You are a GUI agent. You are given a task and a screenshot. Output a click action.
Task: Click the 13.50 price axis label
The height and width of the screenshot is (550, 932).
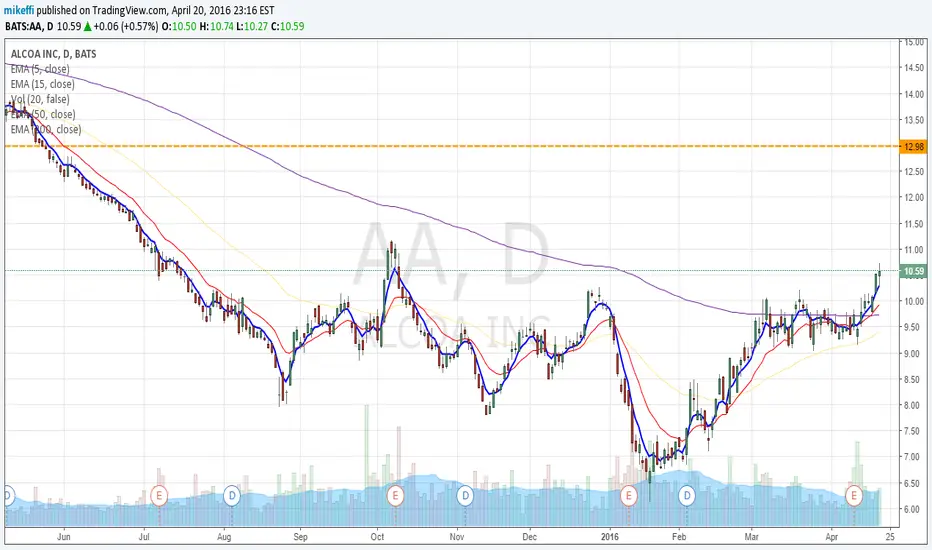pos(914,120)
